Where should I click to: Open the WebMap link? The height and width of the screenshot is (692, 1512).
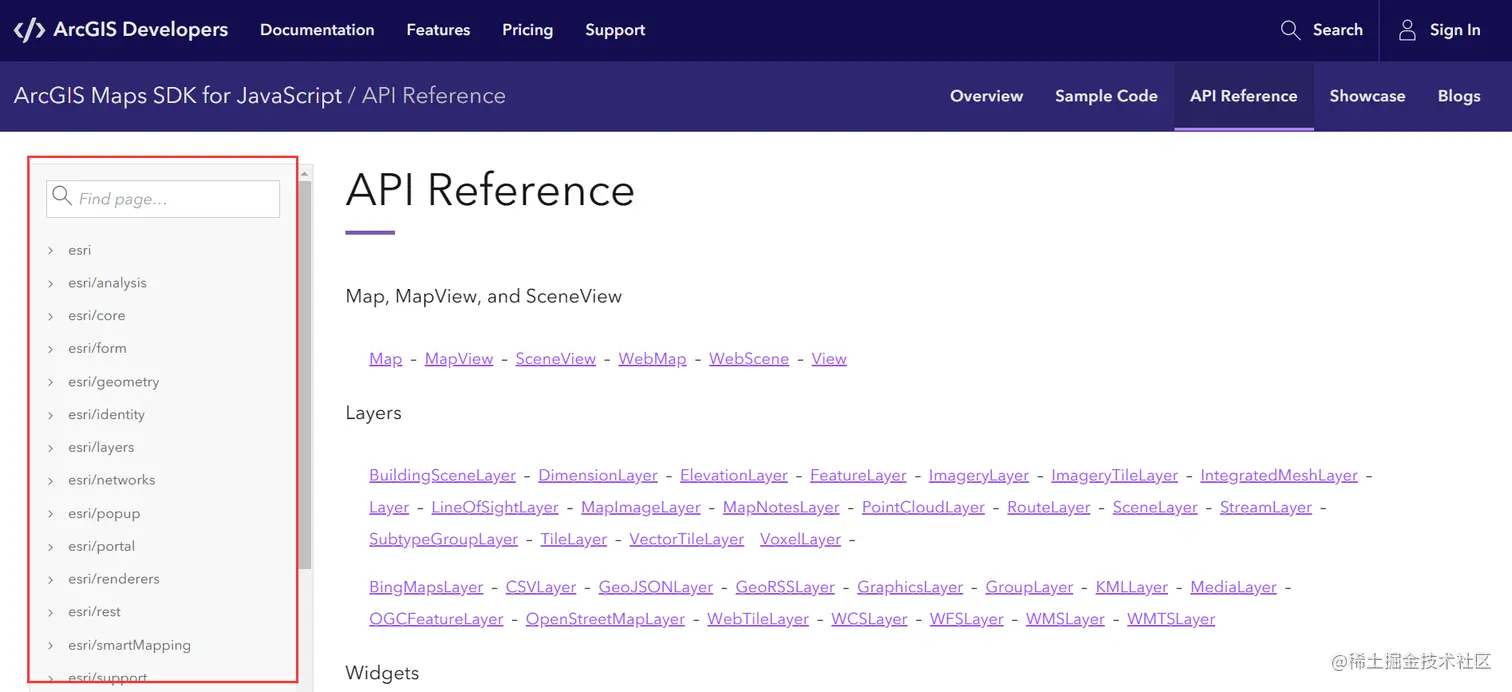click(652, 359)
